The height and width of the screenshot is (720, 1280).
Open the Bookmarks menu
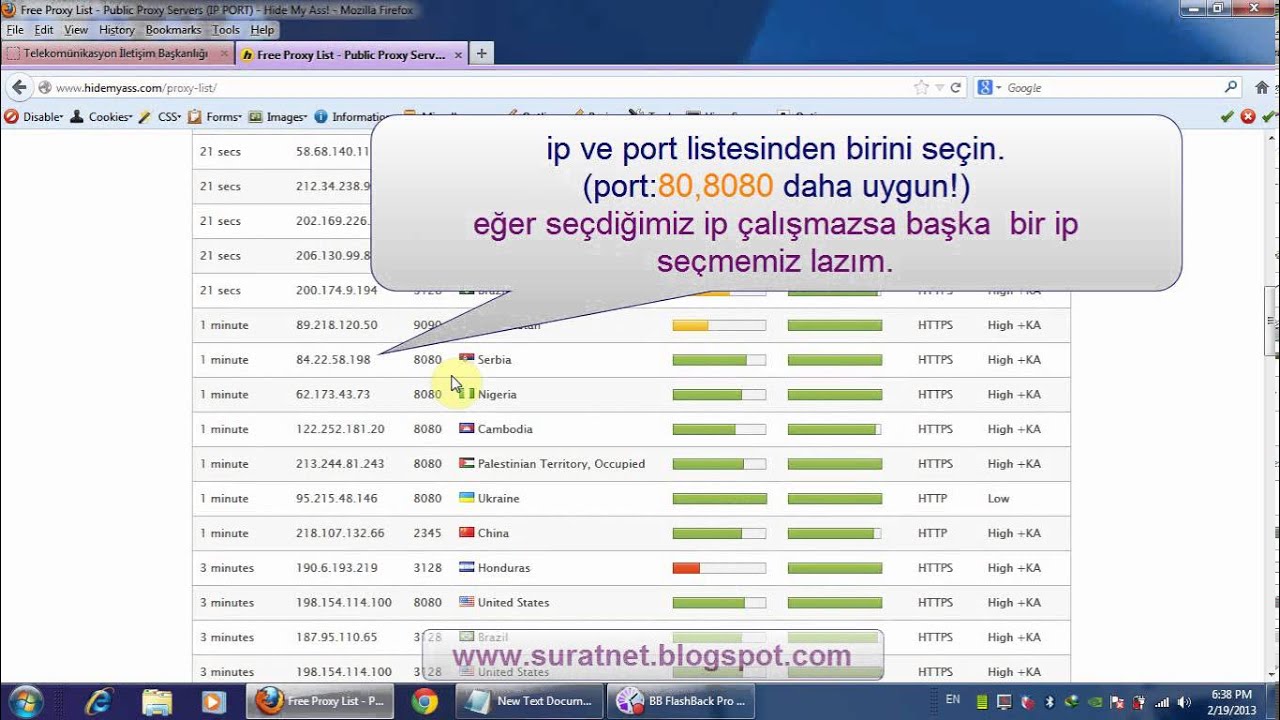point(173,30)
